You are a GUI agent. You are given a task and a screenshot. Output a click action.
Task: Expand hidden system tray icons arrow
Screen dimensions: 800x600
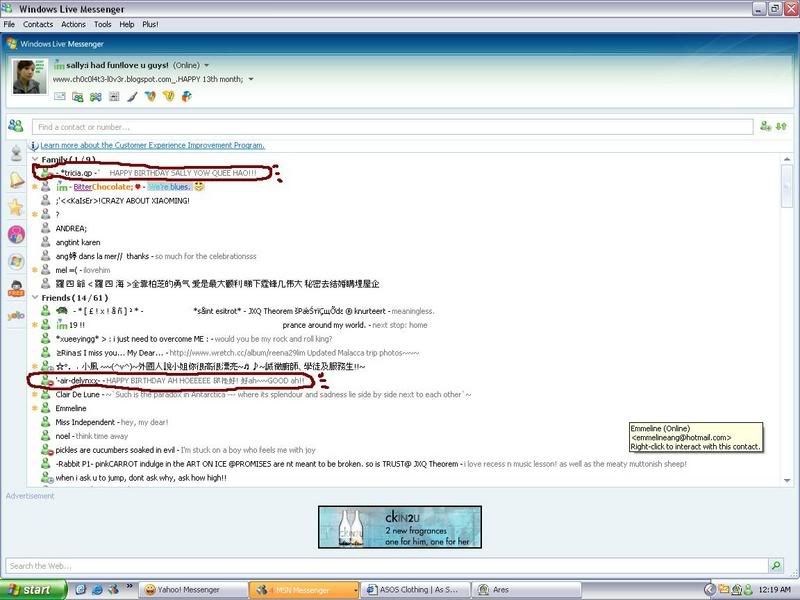pyautogui.click(x=709, y=590)
